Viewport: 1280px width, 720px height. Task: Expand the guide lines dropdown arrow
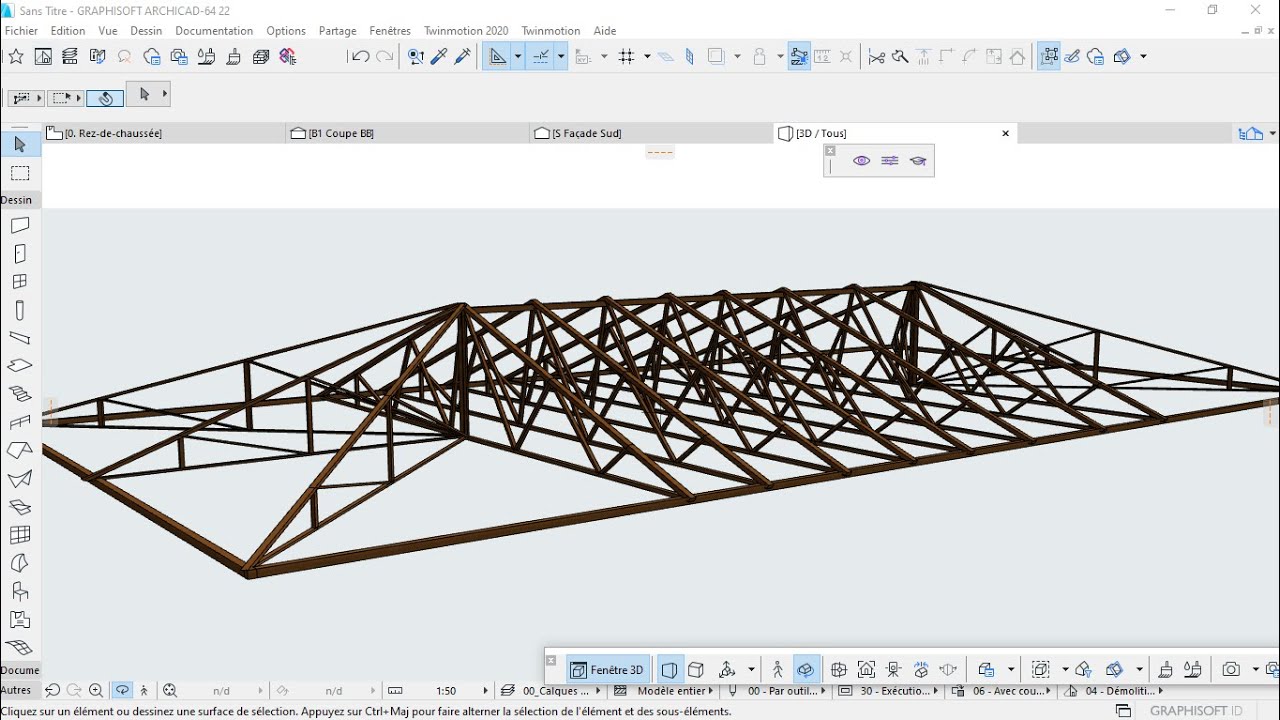point(518,57)
